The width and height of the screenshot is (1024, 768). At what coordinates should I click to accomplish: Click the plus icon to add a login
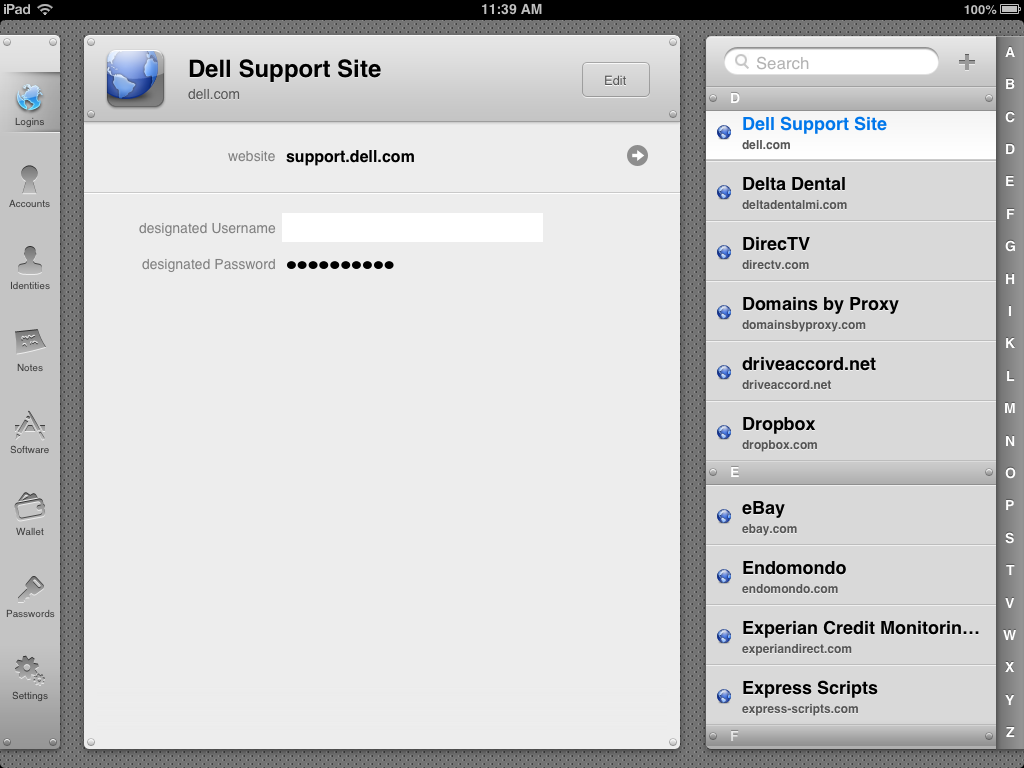(x=967, y=62)
